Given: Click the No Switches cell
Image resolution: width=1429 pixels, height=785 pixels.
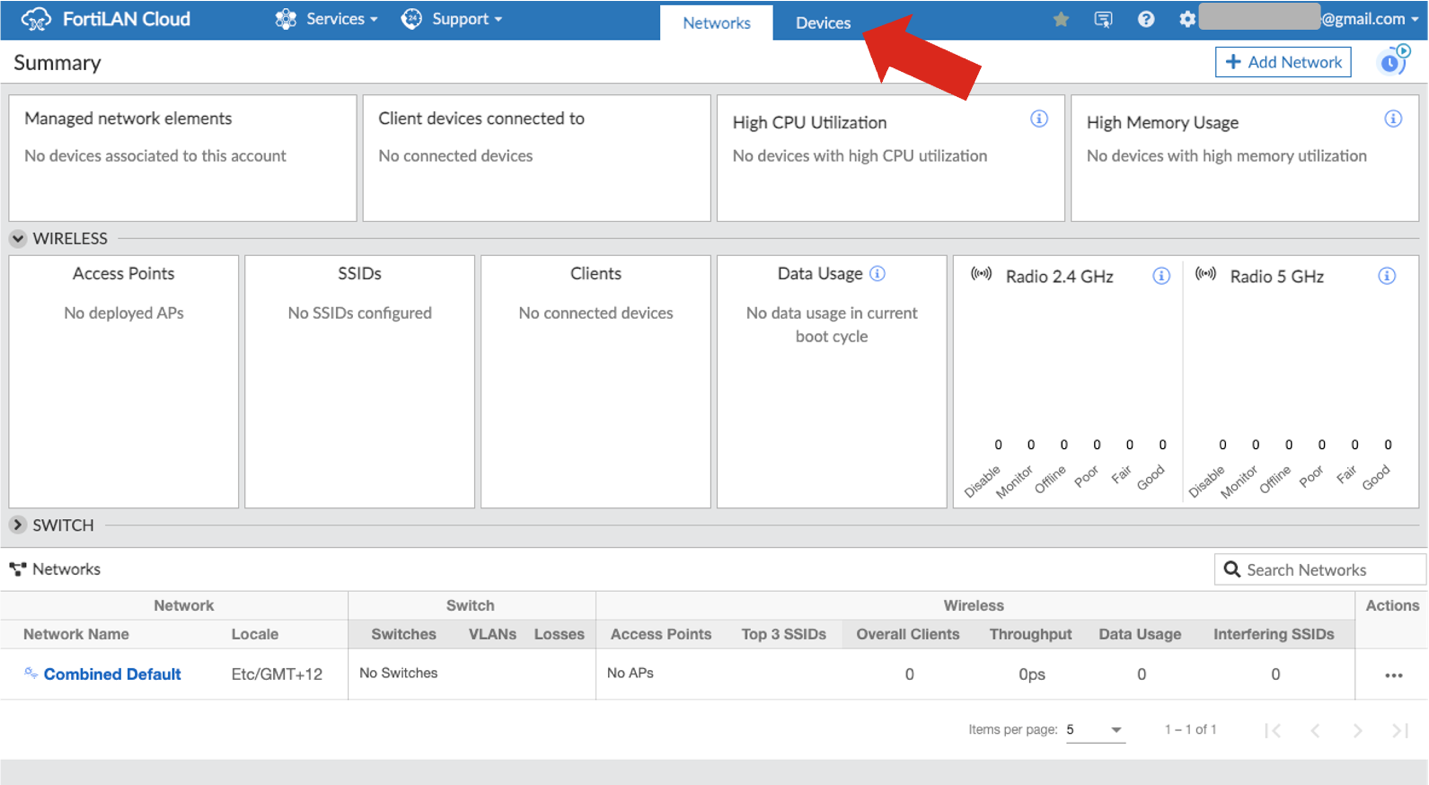Looking at the screenshot, I should tap(398, 673).
